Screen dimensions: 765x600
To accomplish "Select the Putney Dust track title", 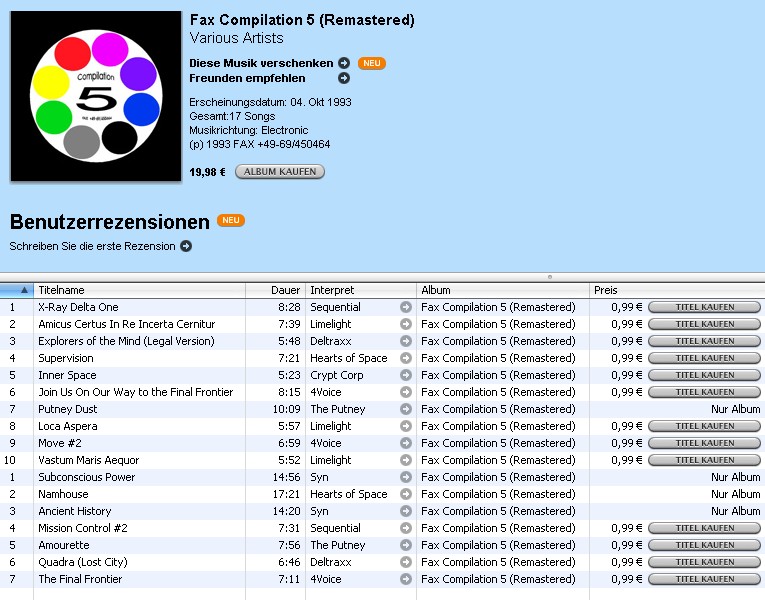I will (68, 409).
